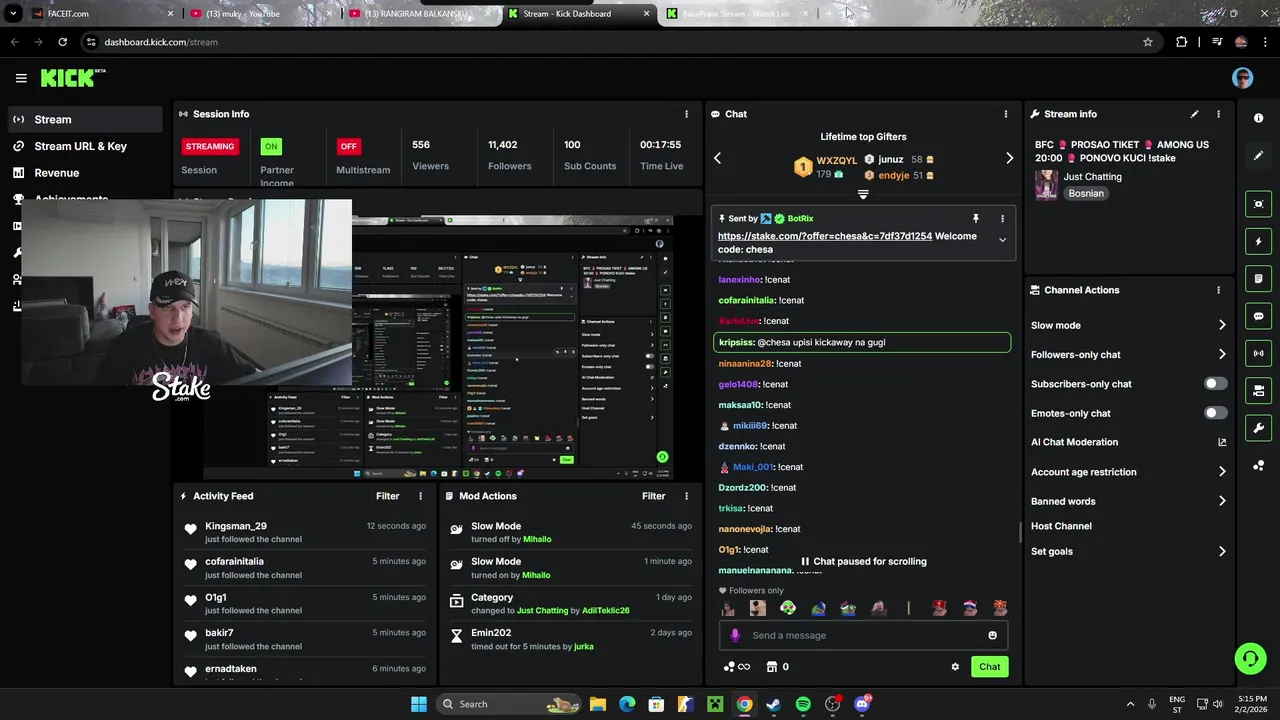Switch to the RANGIRAM BALKANSKU tab
This screenshot has width=1280, height=720.
click(421, 14)
